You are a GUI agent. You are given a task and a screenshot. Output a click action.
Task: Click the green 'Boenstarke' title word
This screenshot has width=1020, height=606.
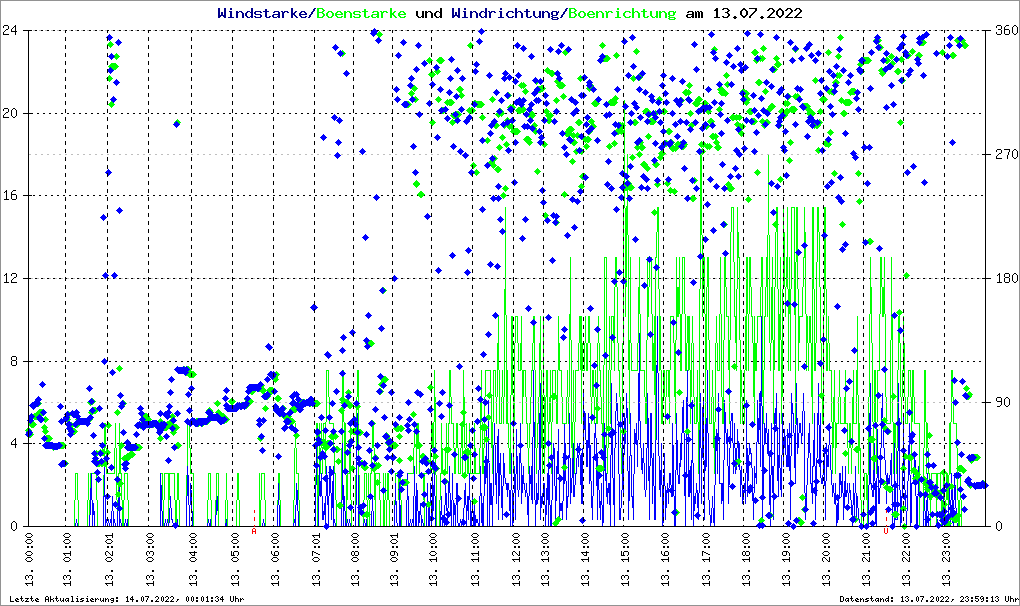[361, 13]
